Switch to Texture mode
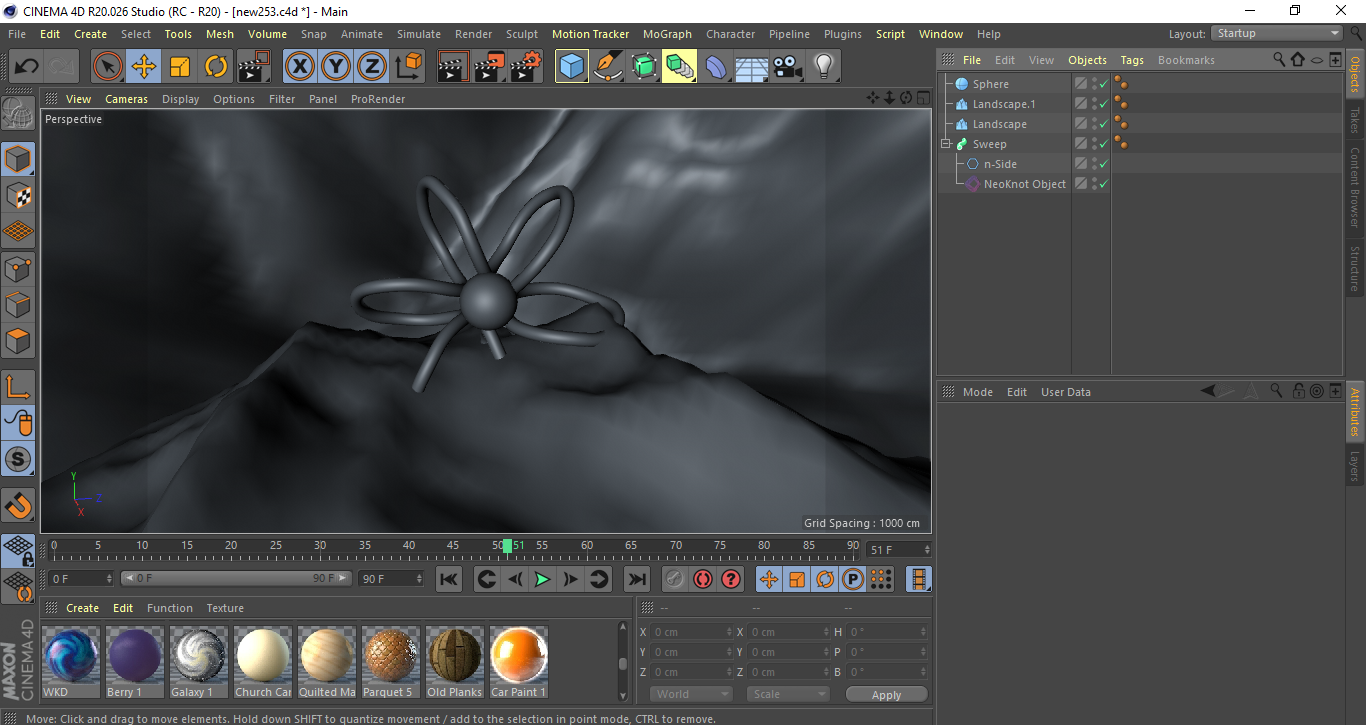The image size is (1366, 725). tap(18, 195)
